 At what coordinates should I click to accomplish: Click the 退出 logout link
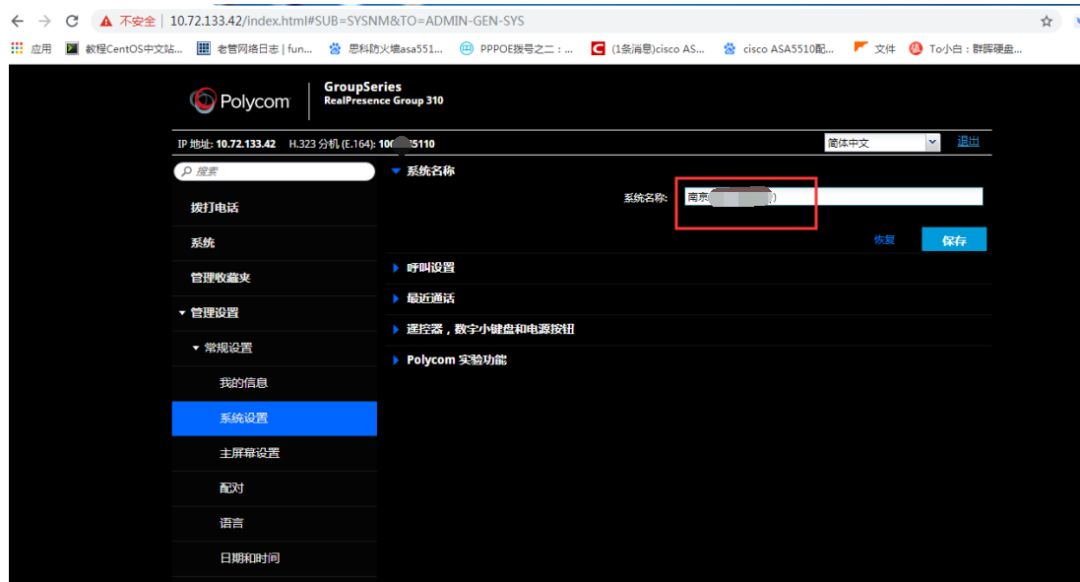(x=967, y=142)
